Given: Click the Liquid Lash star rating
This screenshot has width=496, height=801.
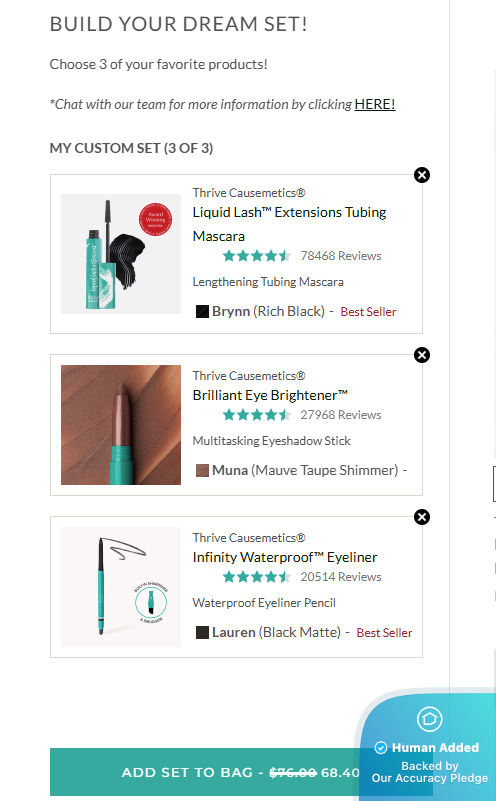Looking at the screenshot, I should [x=257, y=255].
